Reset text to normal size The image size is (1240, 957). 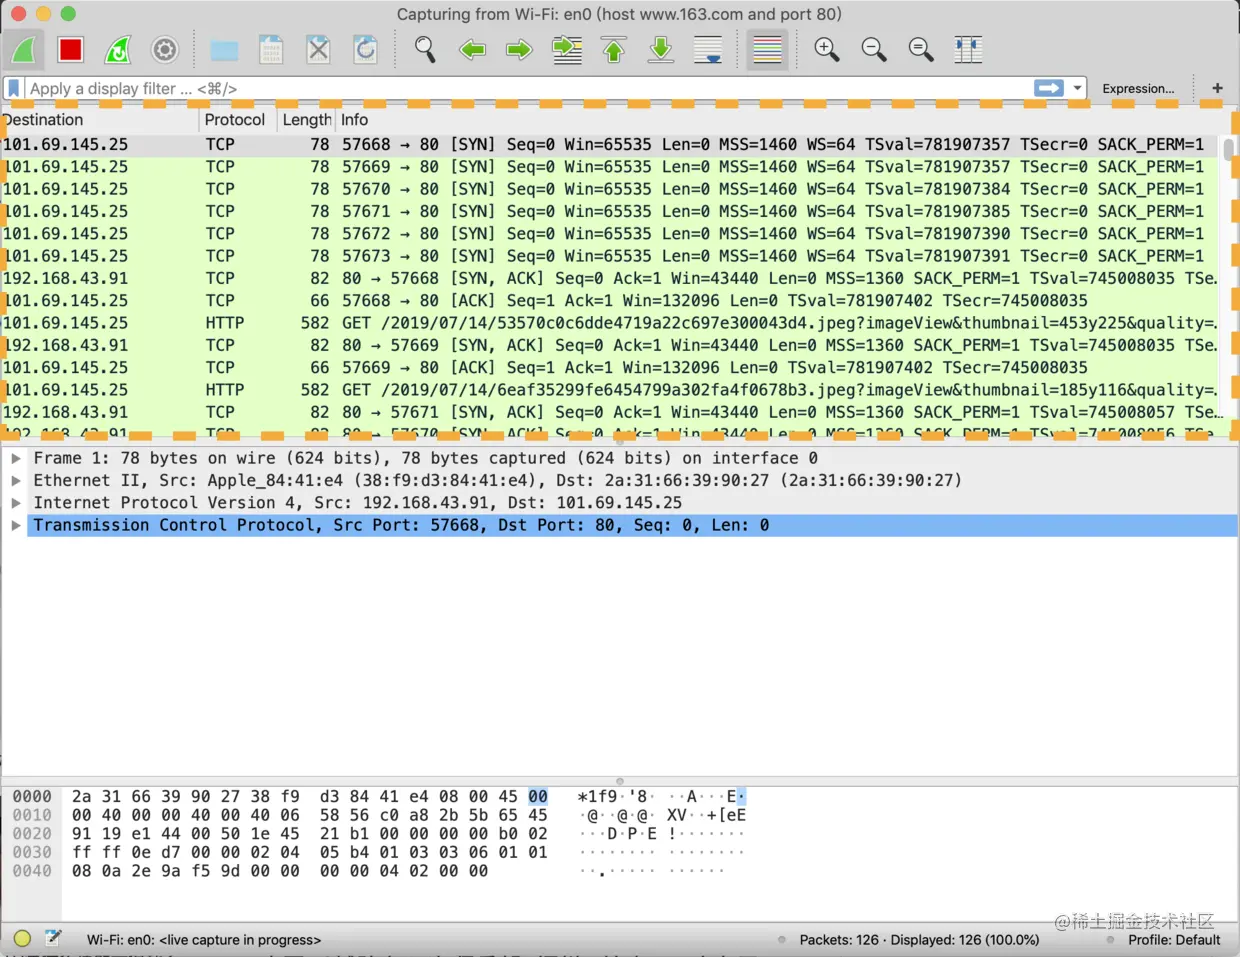point(921,49)
